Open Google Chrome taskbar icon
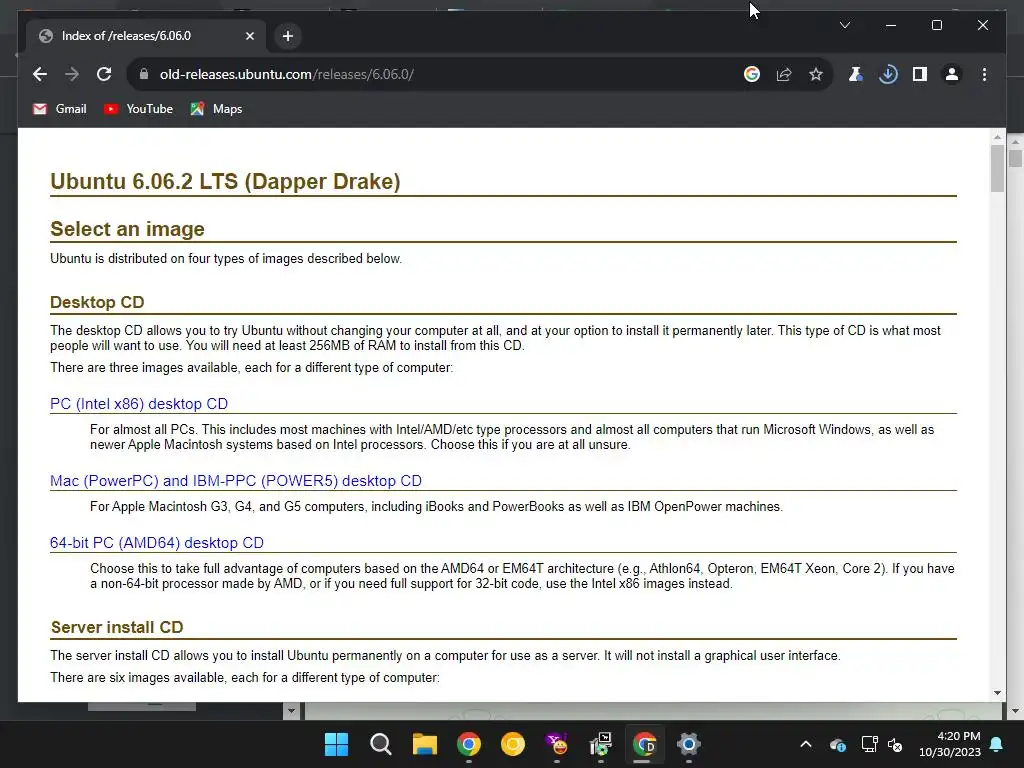The width and height of the screenshot is (1024, 768). click(x=469, y=744)
